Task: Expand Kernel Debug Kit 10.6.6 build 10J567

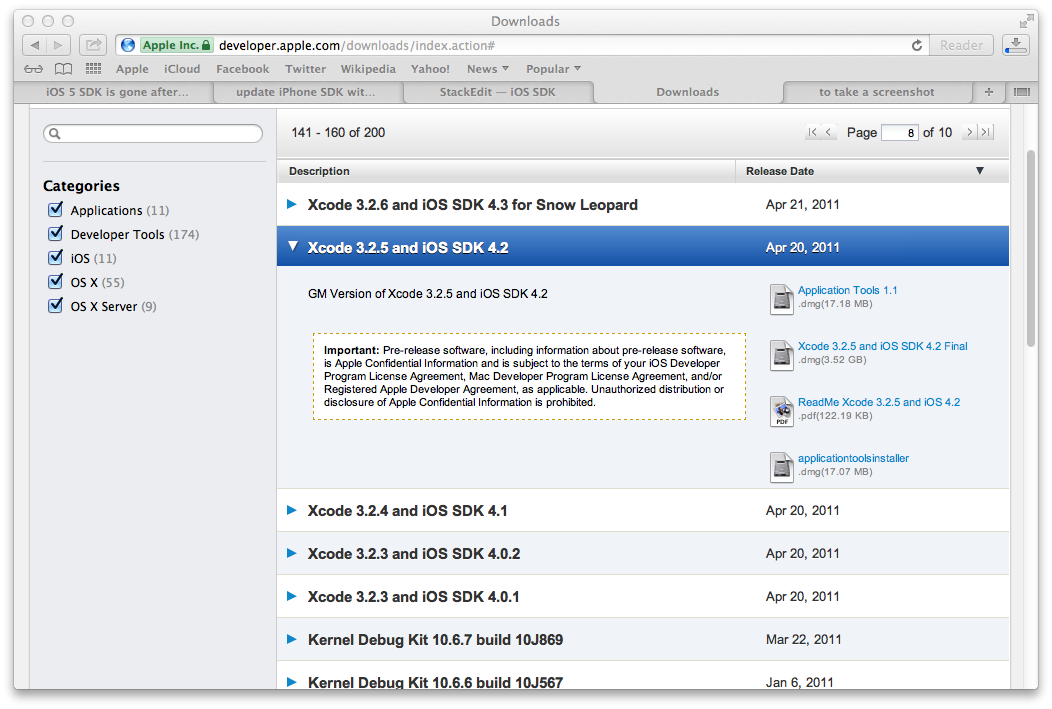Action: pyautogui.click(x=291, y=681)
